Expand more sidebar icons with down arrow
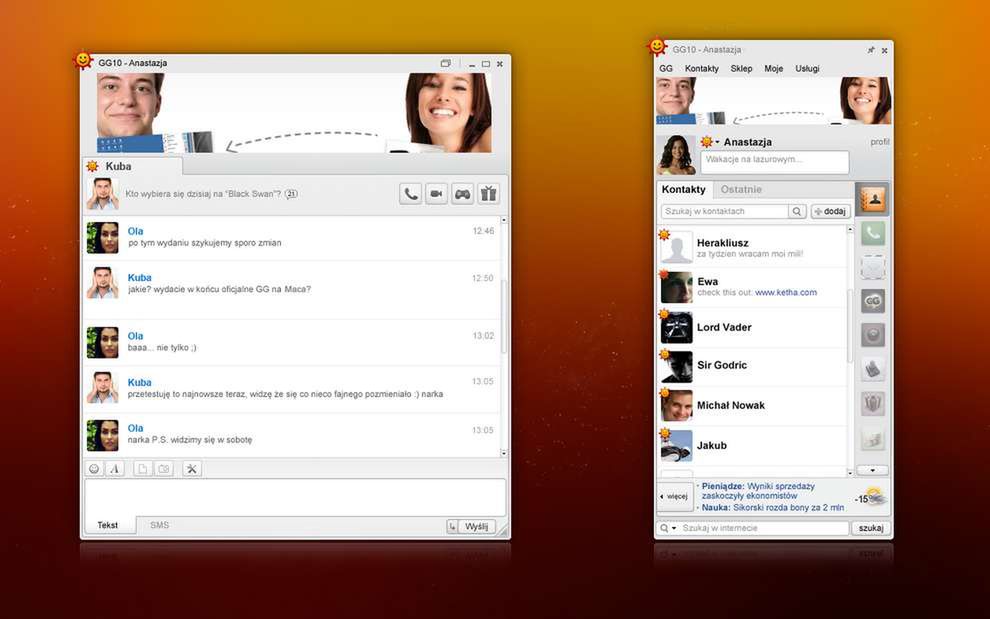 coord(873,470)
